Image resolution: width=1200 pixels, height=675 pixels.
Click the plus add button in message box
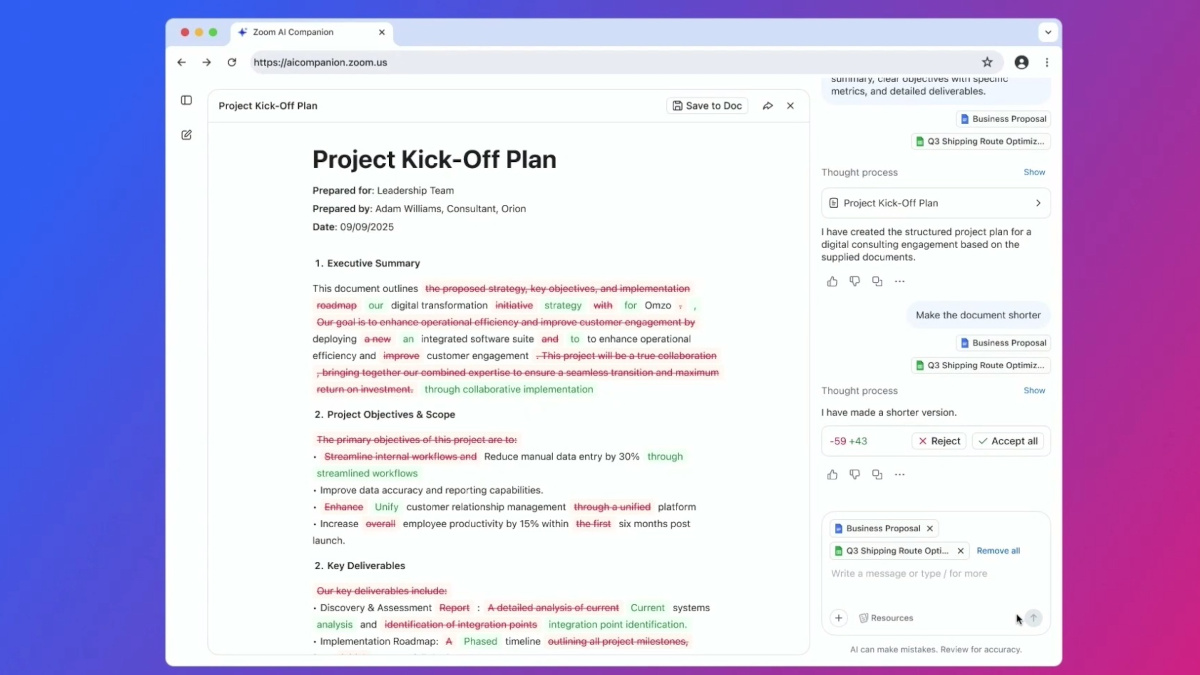839,618
